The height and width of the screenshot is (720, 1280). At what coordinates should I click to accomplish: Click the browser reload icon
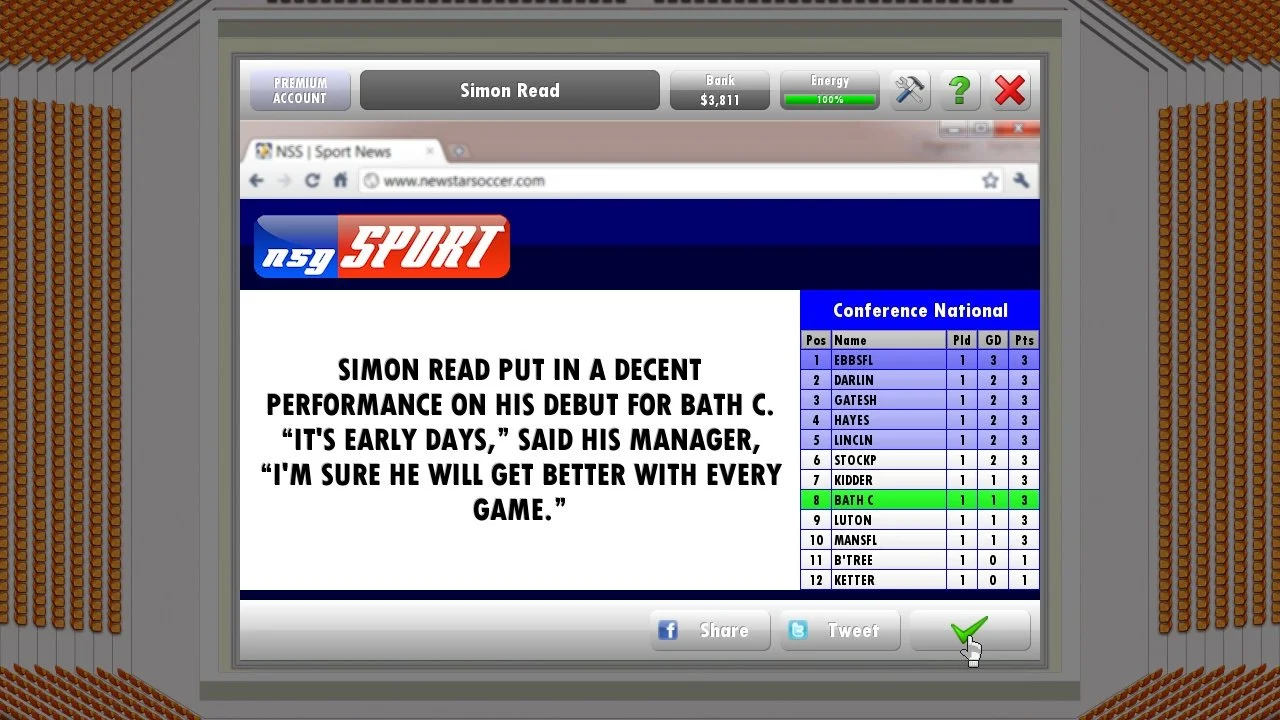click(x=312, y=181)
